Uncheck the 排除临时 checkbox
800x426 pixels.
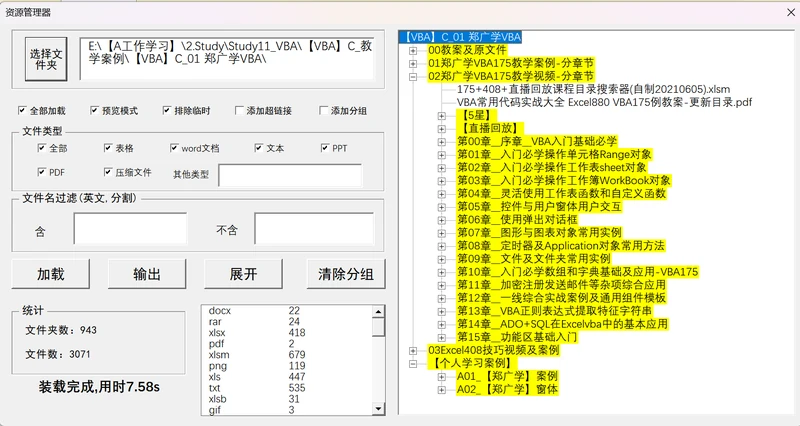click(166, 110)
